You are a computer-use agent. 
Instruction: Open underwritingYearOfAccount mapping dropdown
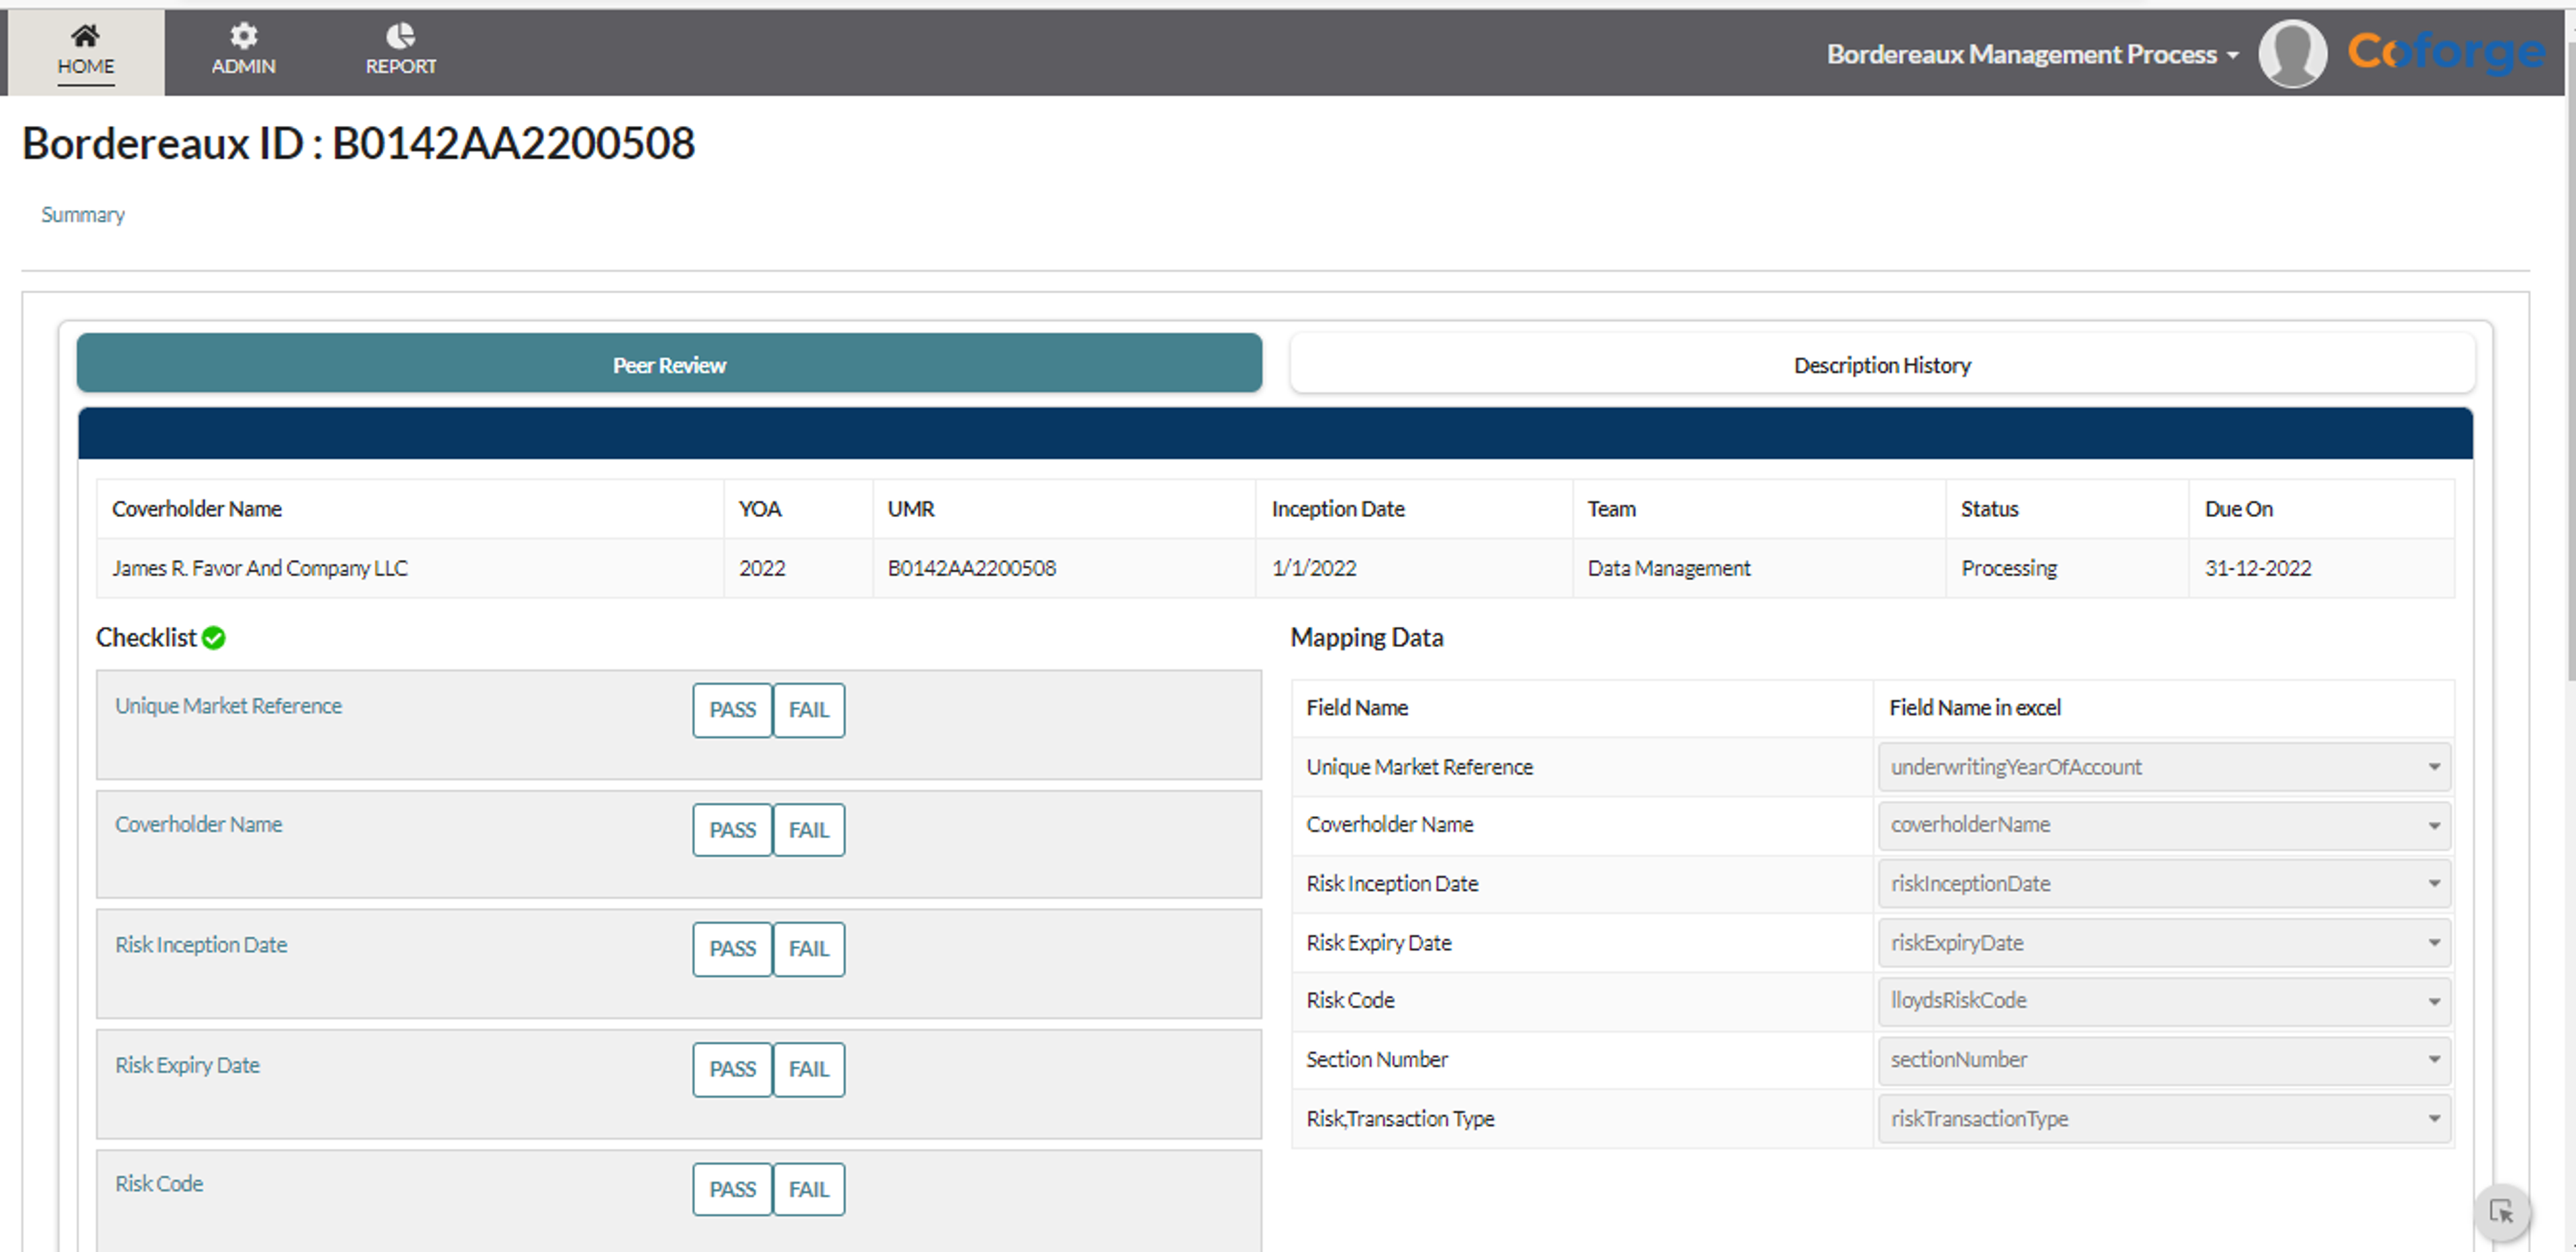[x=2164, y=767]
